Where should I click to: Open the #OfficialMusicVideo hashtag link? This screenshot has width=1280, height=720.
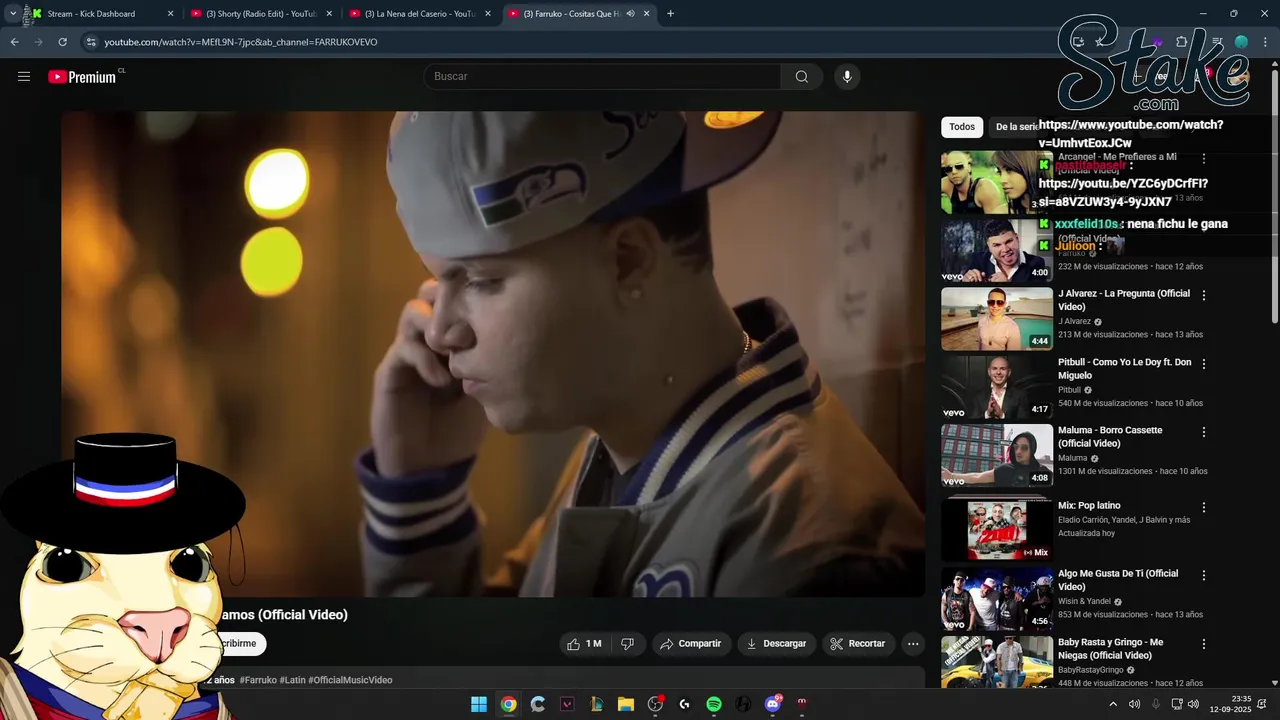click(350, 680)
